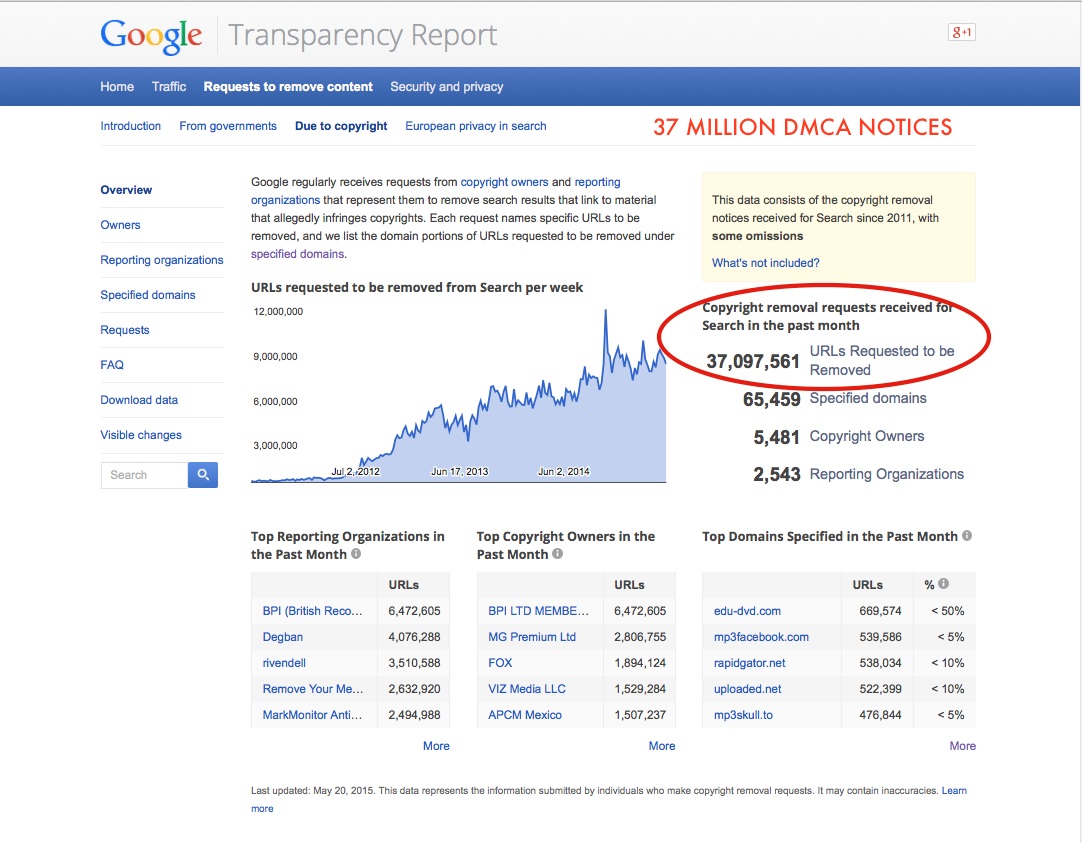The height and width of the screenshot is (843, 1082).
Task: Open the Traffic tab in the navigation bar
Action: coord(169,87)
